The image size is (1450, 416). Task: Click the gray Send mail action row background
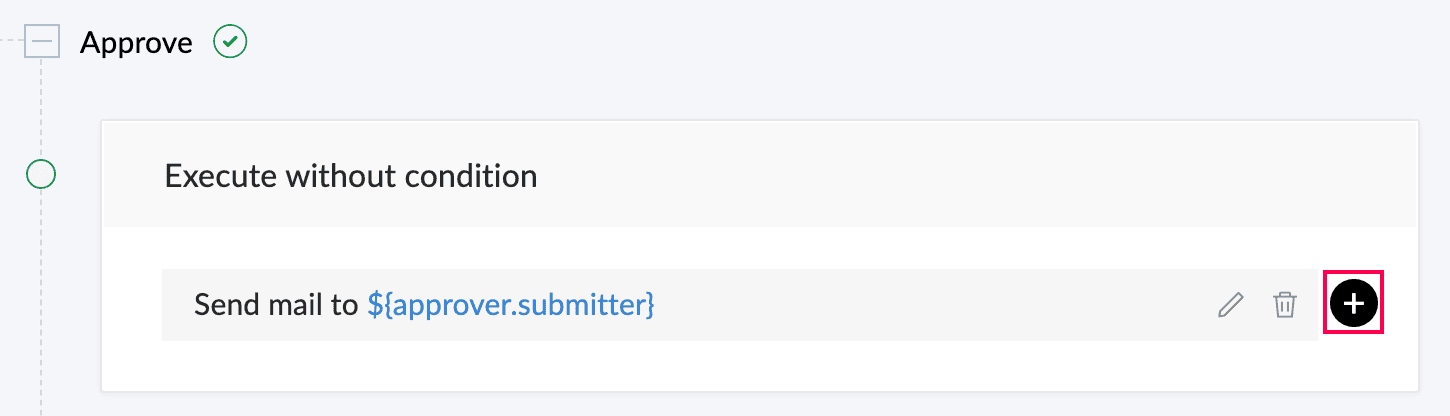tap(740, 305)
